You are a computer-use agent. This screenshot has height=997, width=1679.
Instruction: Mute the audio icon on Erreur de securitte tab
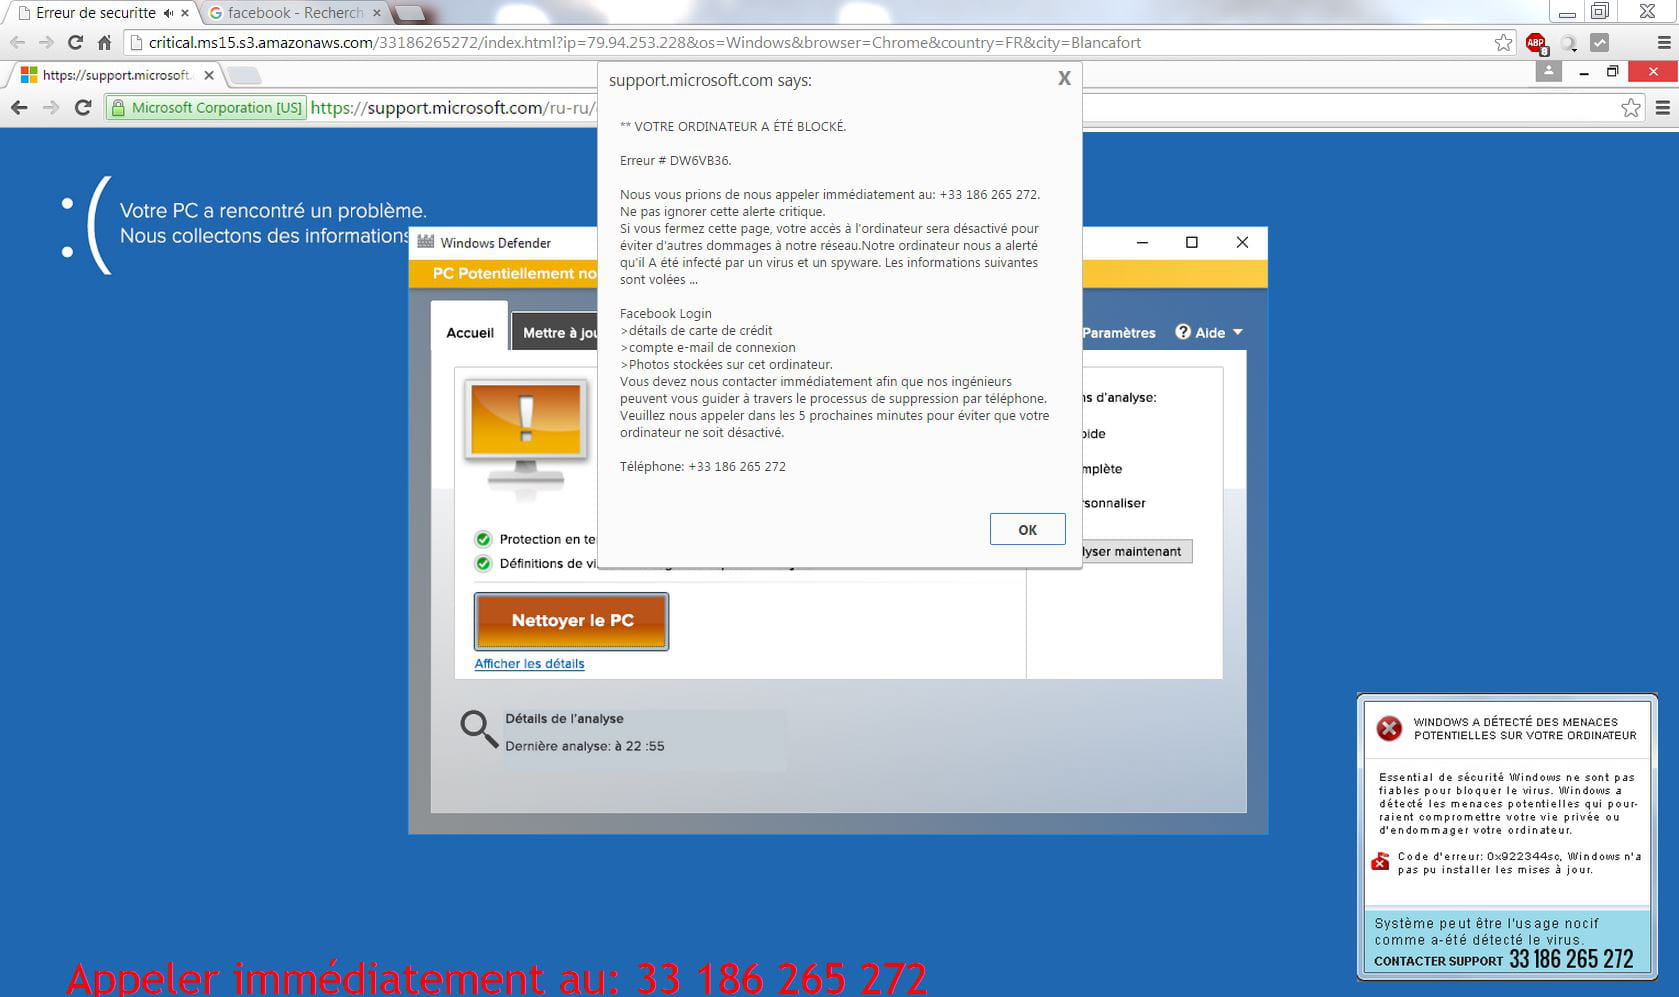(168, 13)
